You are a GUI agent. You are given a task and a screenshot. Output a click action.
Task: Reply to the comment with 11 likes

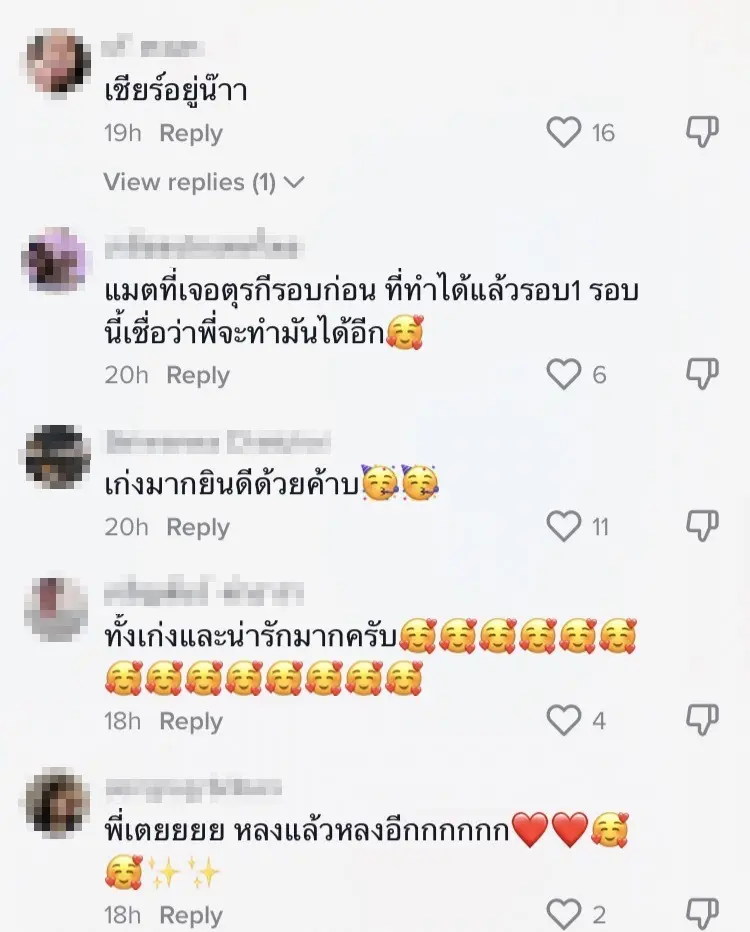click(x=197, y=528)
